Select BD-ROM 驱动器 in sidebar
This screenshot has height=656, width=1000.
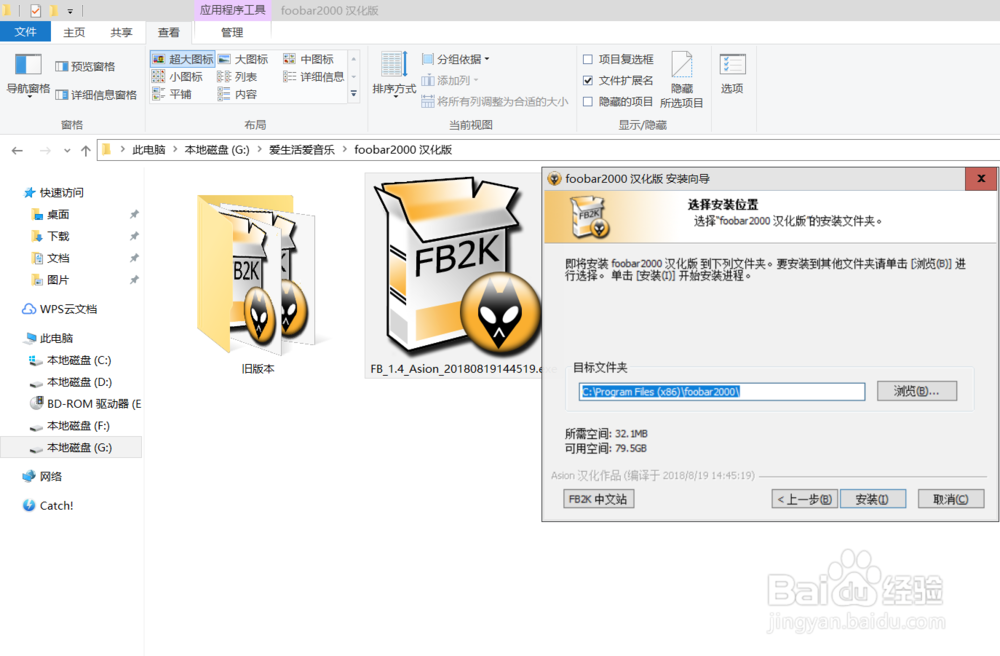point(85,404)
